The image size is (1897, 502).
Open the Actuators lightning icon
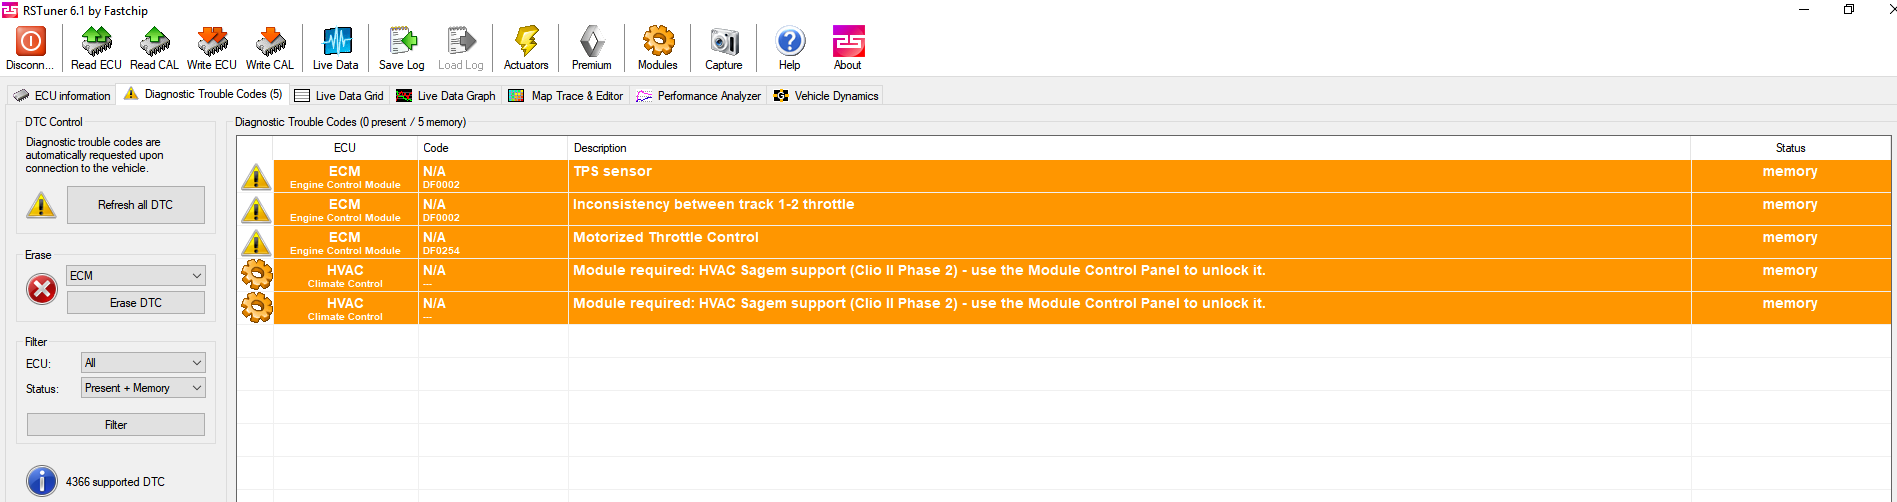tap(526, 42)
